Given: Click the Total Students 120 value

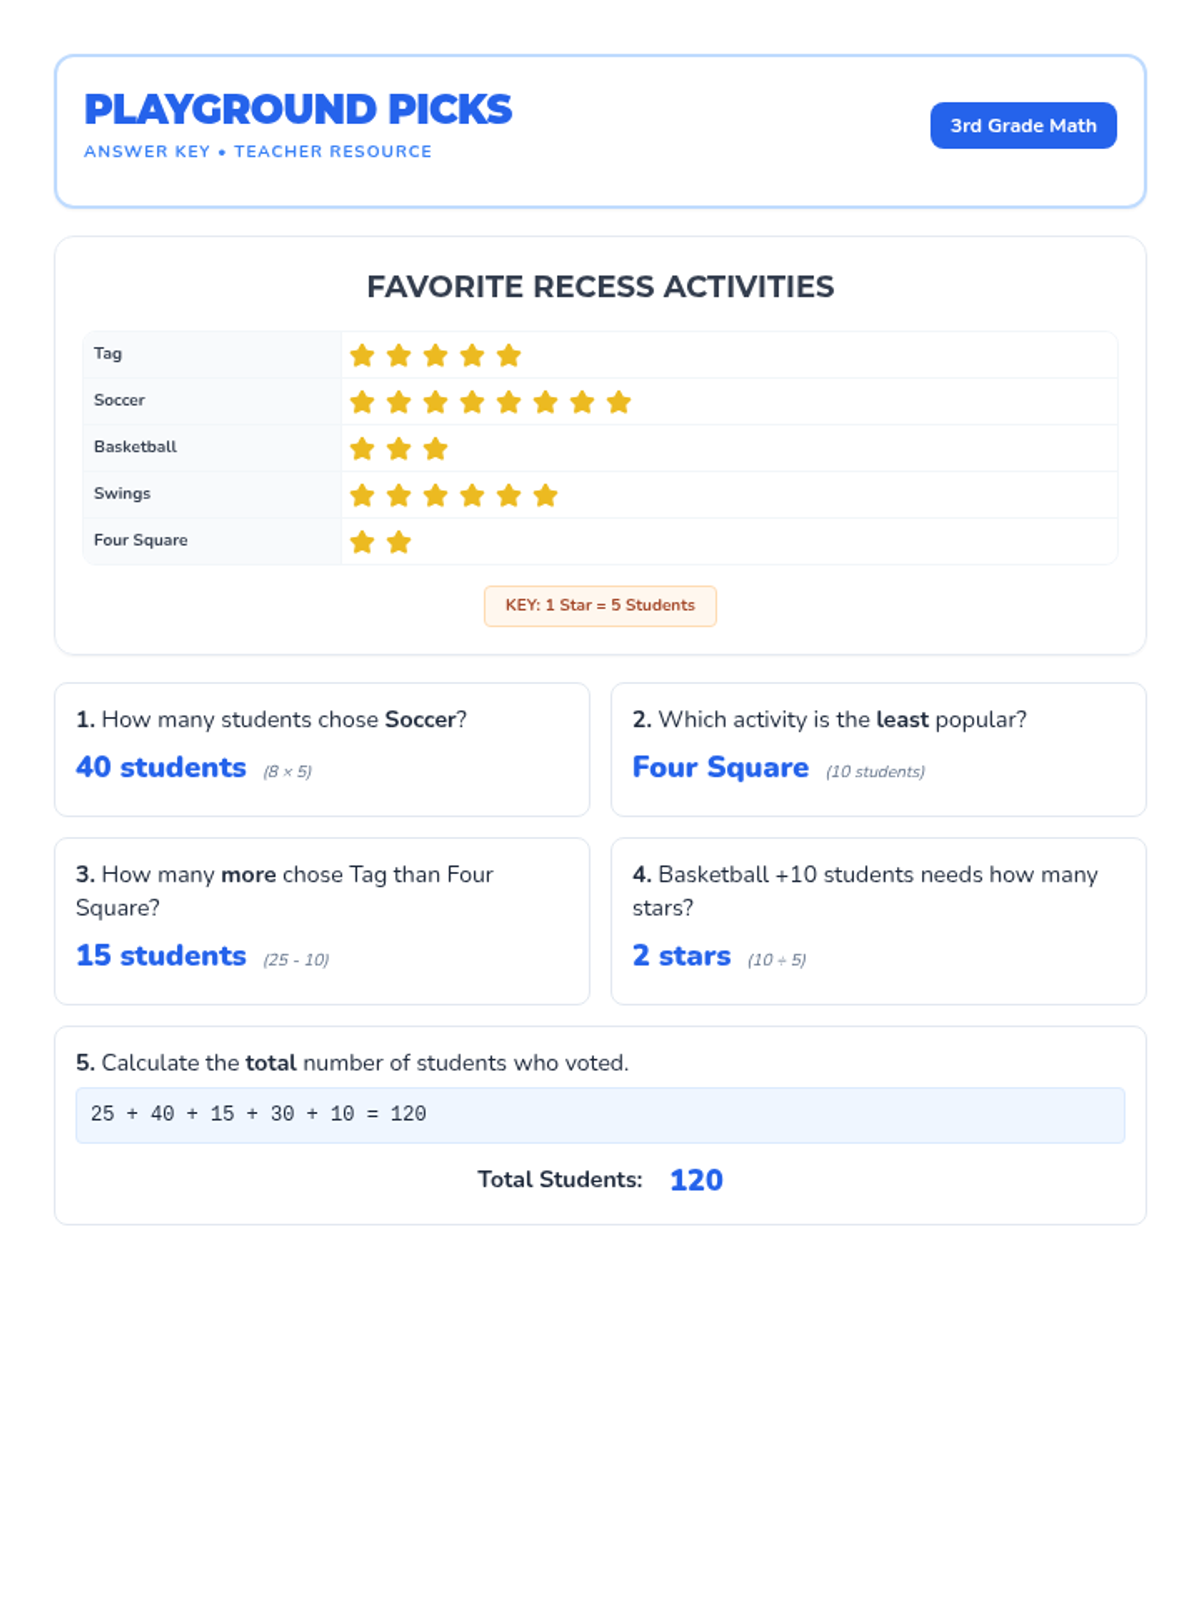Looking at the screenshot, I should click(x=696, y=1180).
